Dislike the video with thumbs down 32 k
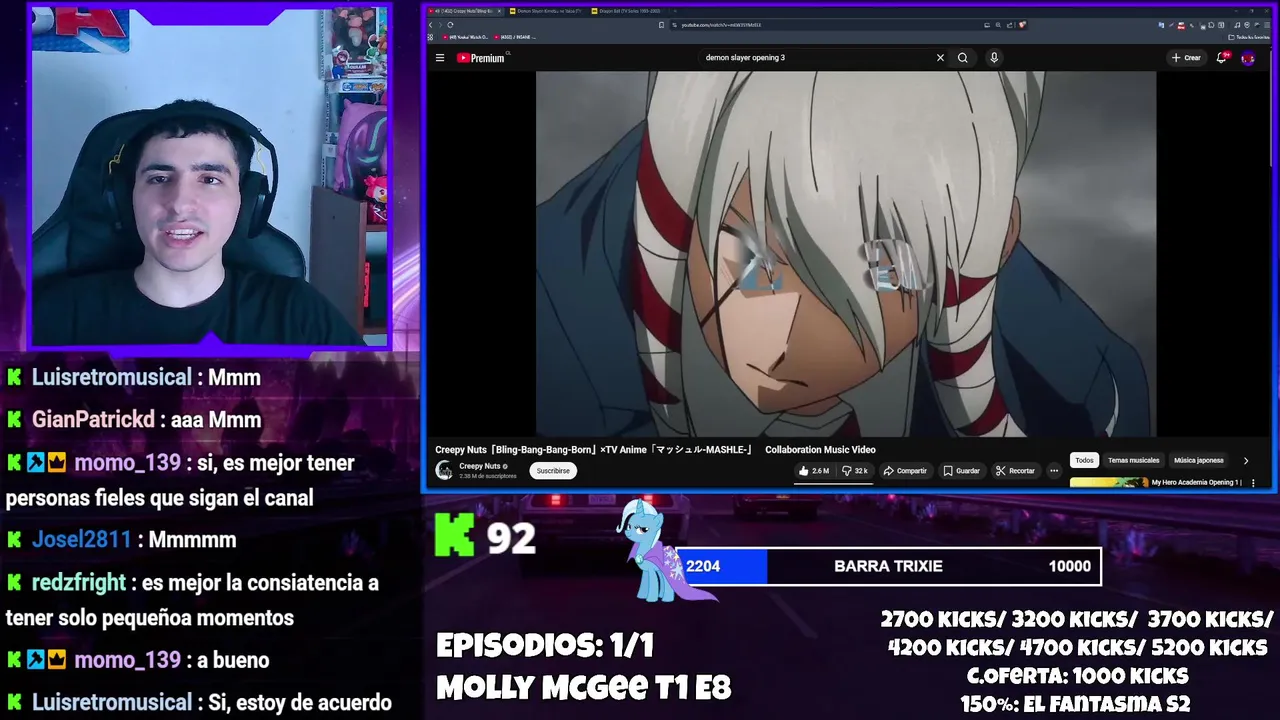 click(x=855, y=471)
